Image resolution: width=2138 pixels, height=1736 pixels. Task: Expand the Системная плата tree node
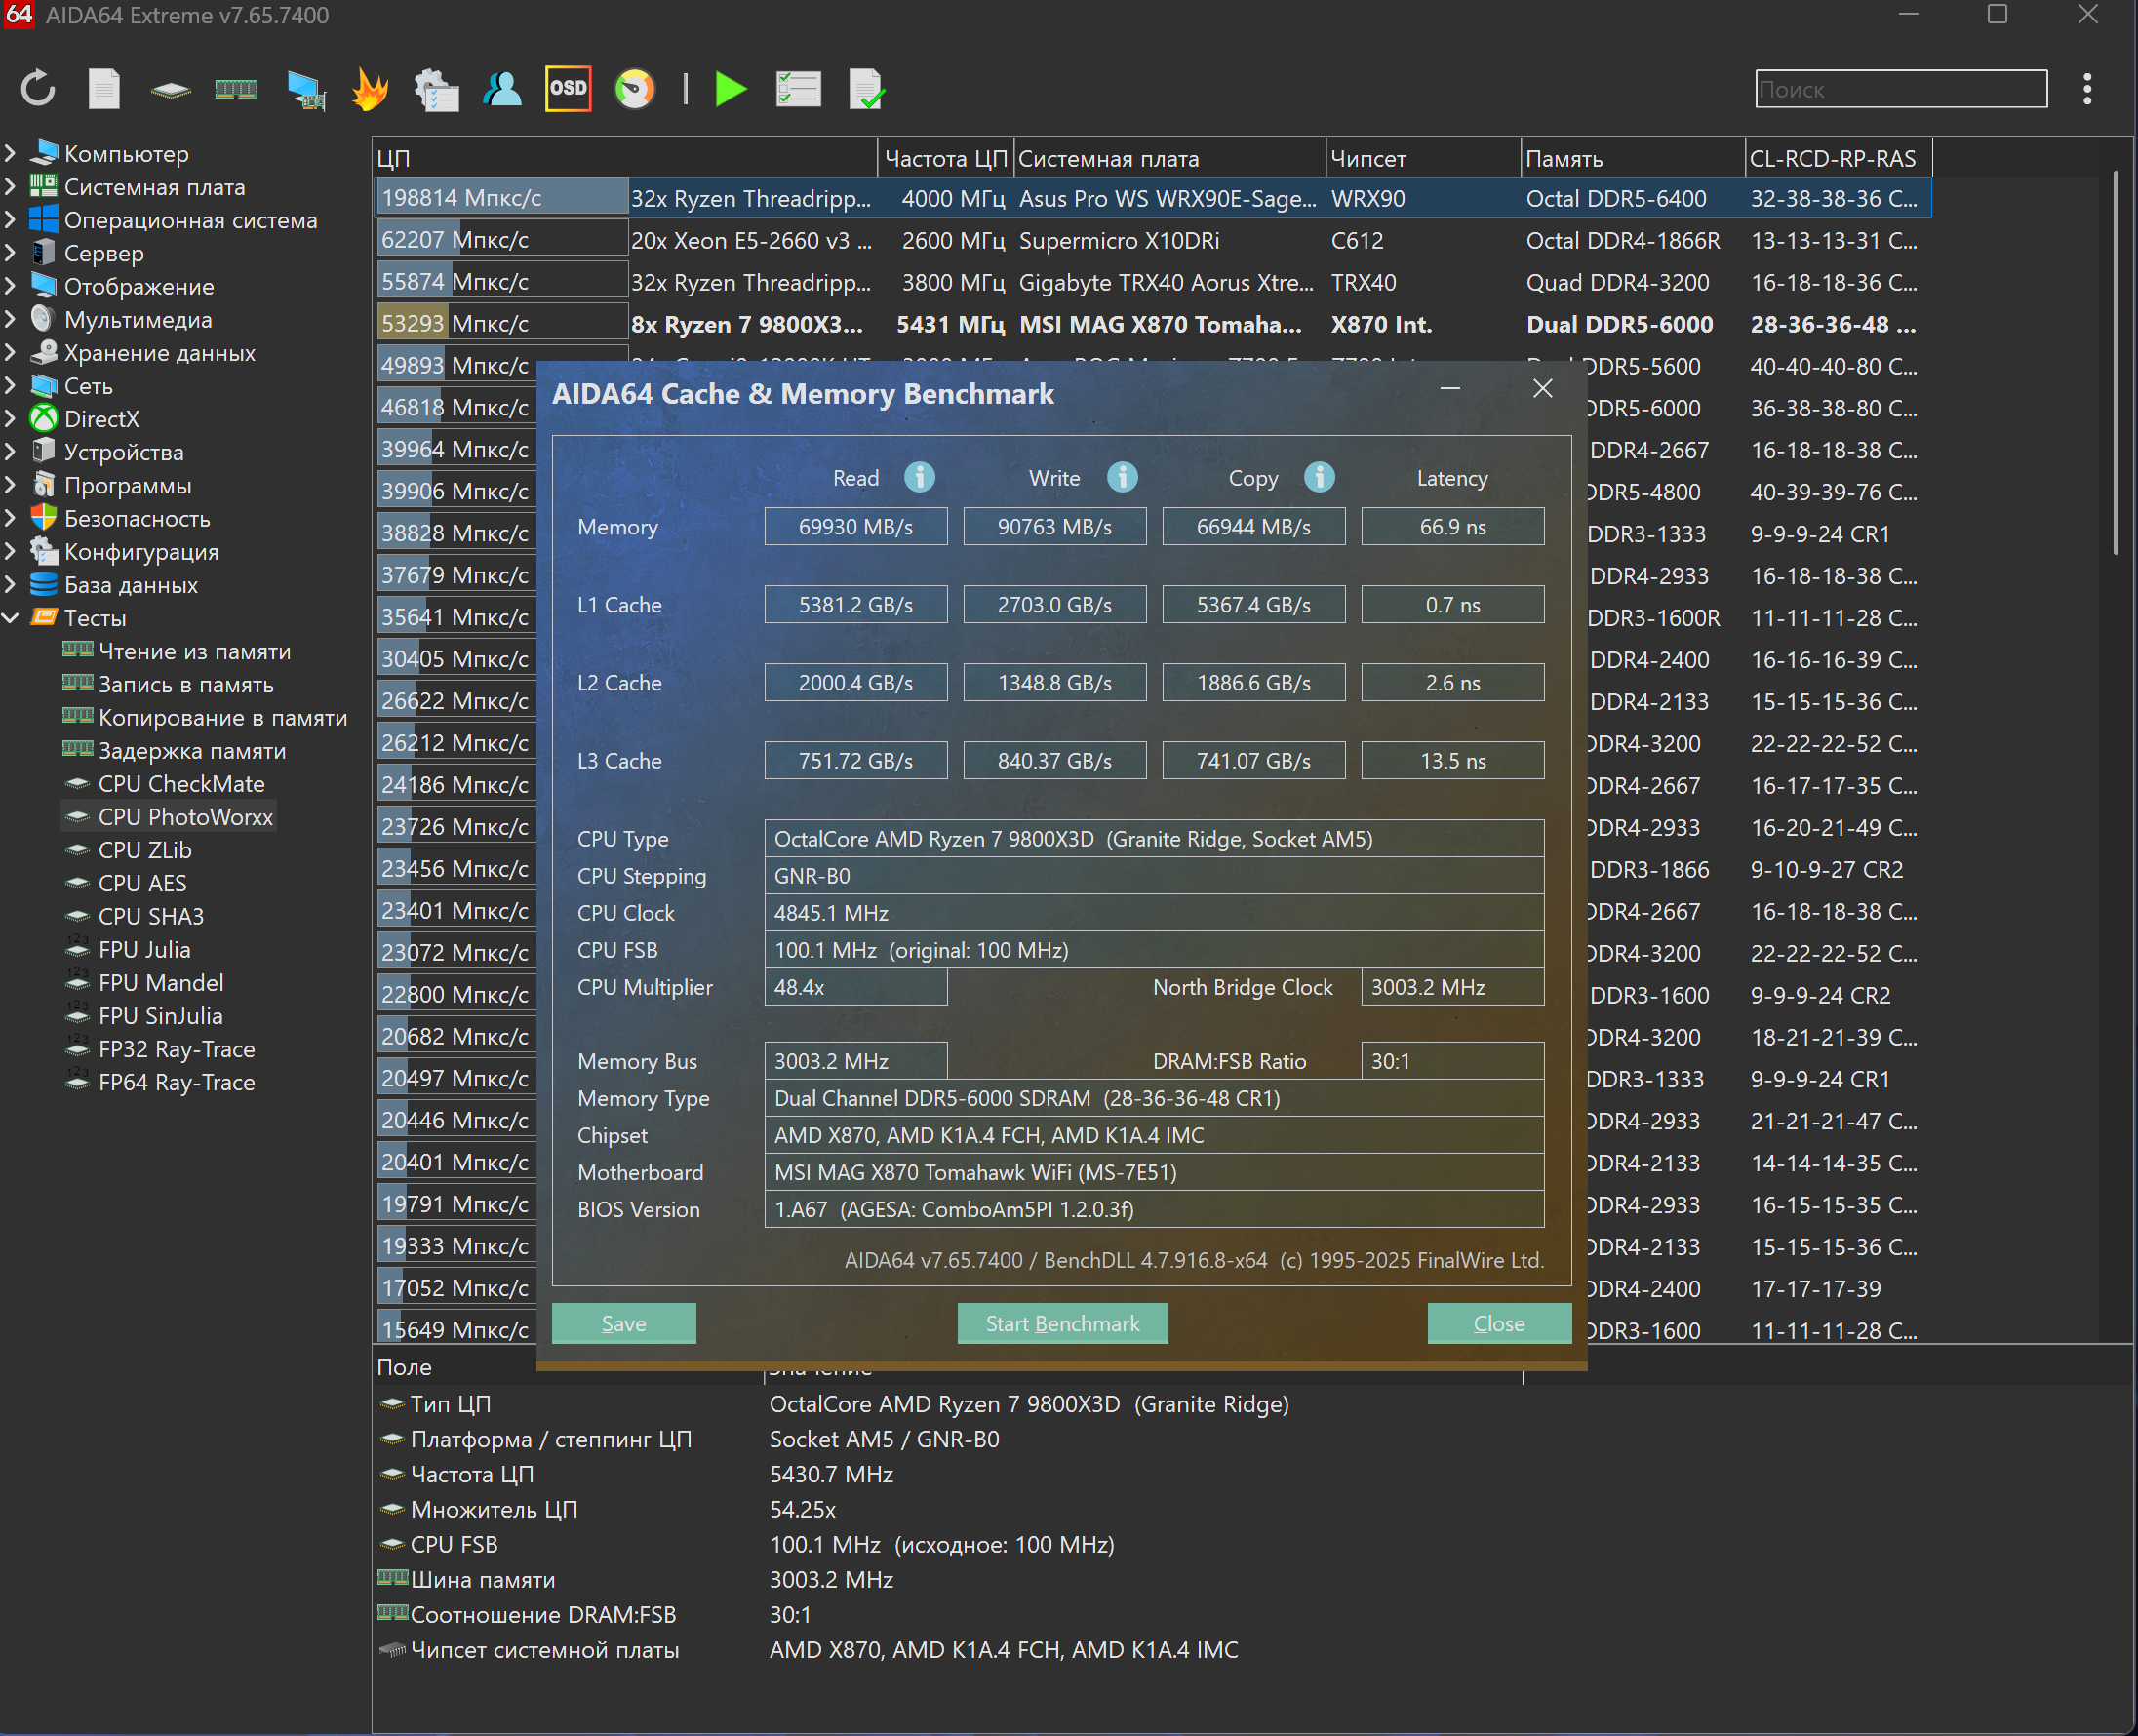(11, 186)
